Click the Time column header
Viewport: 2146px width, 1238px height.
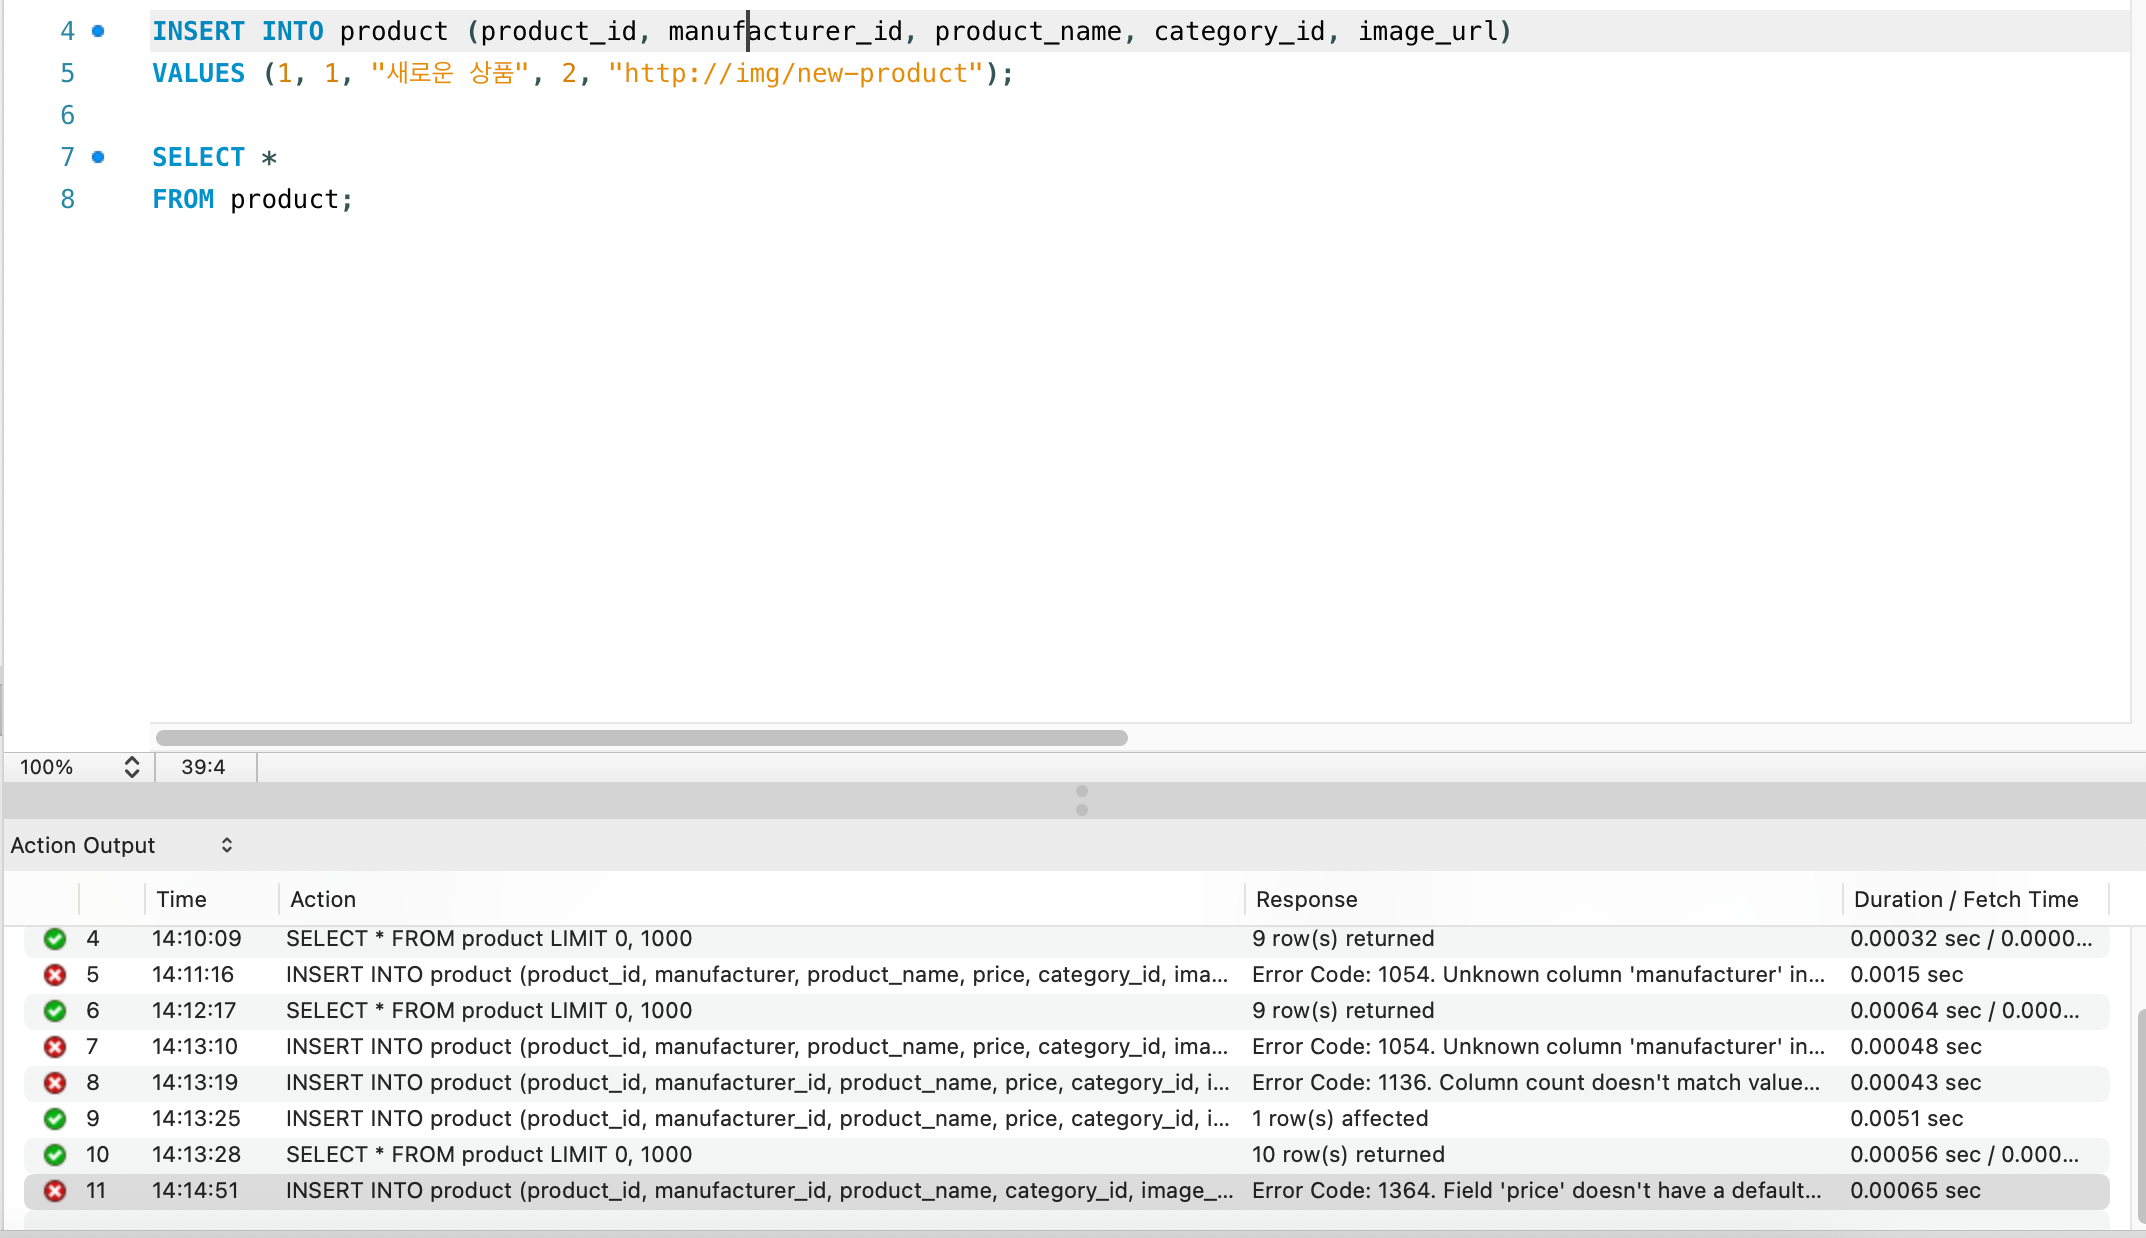pos(181,899)
